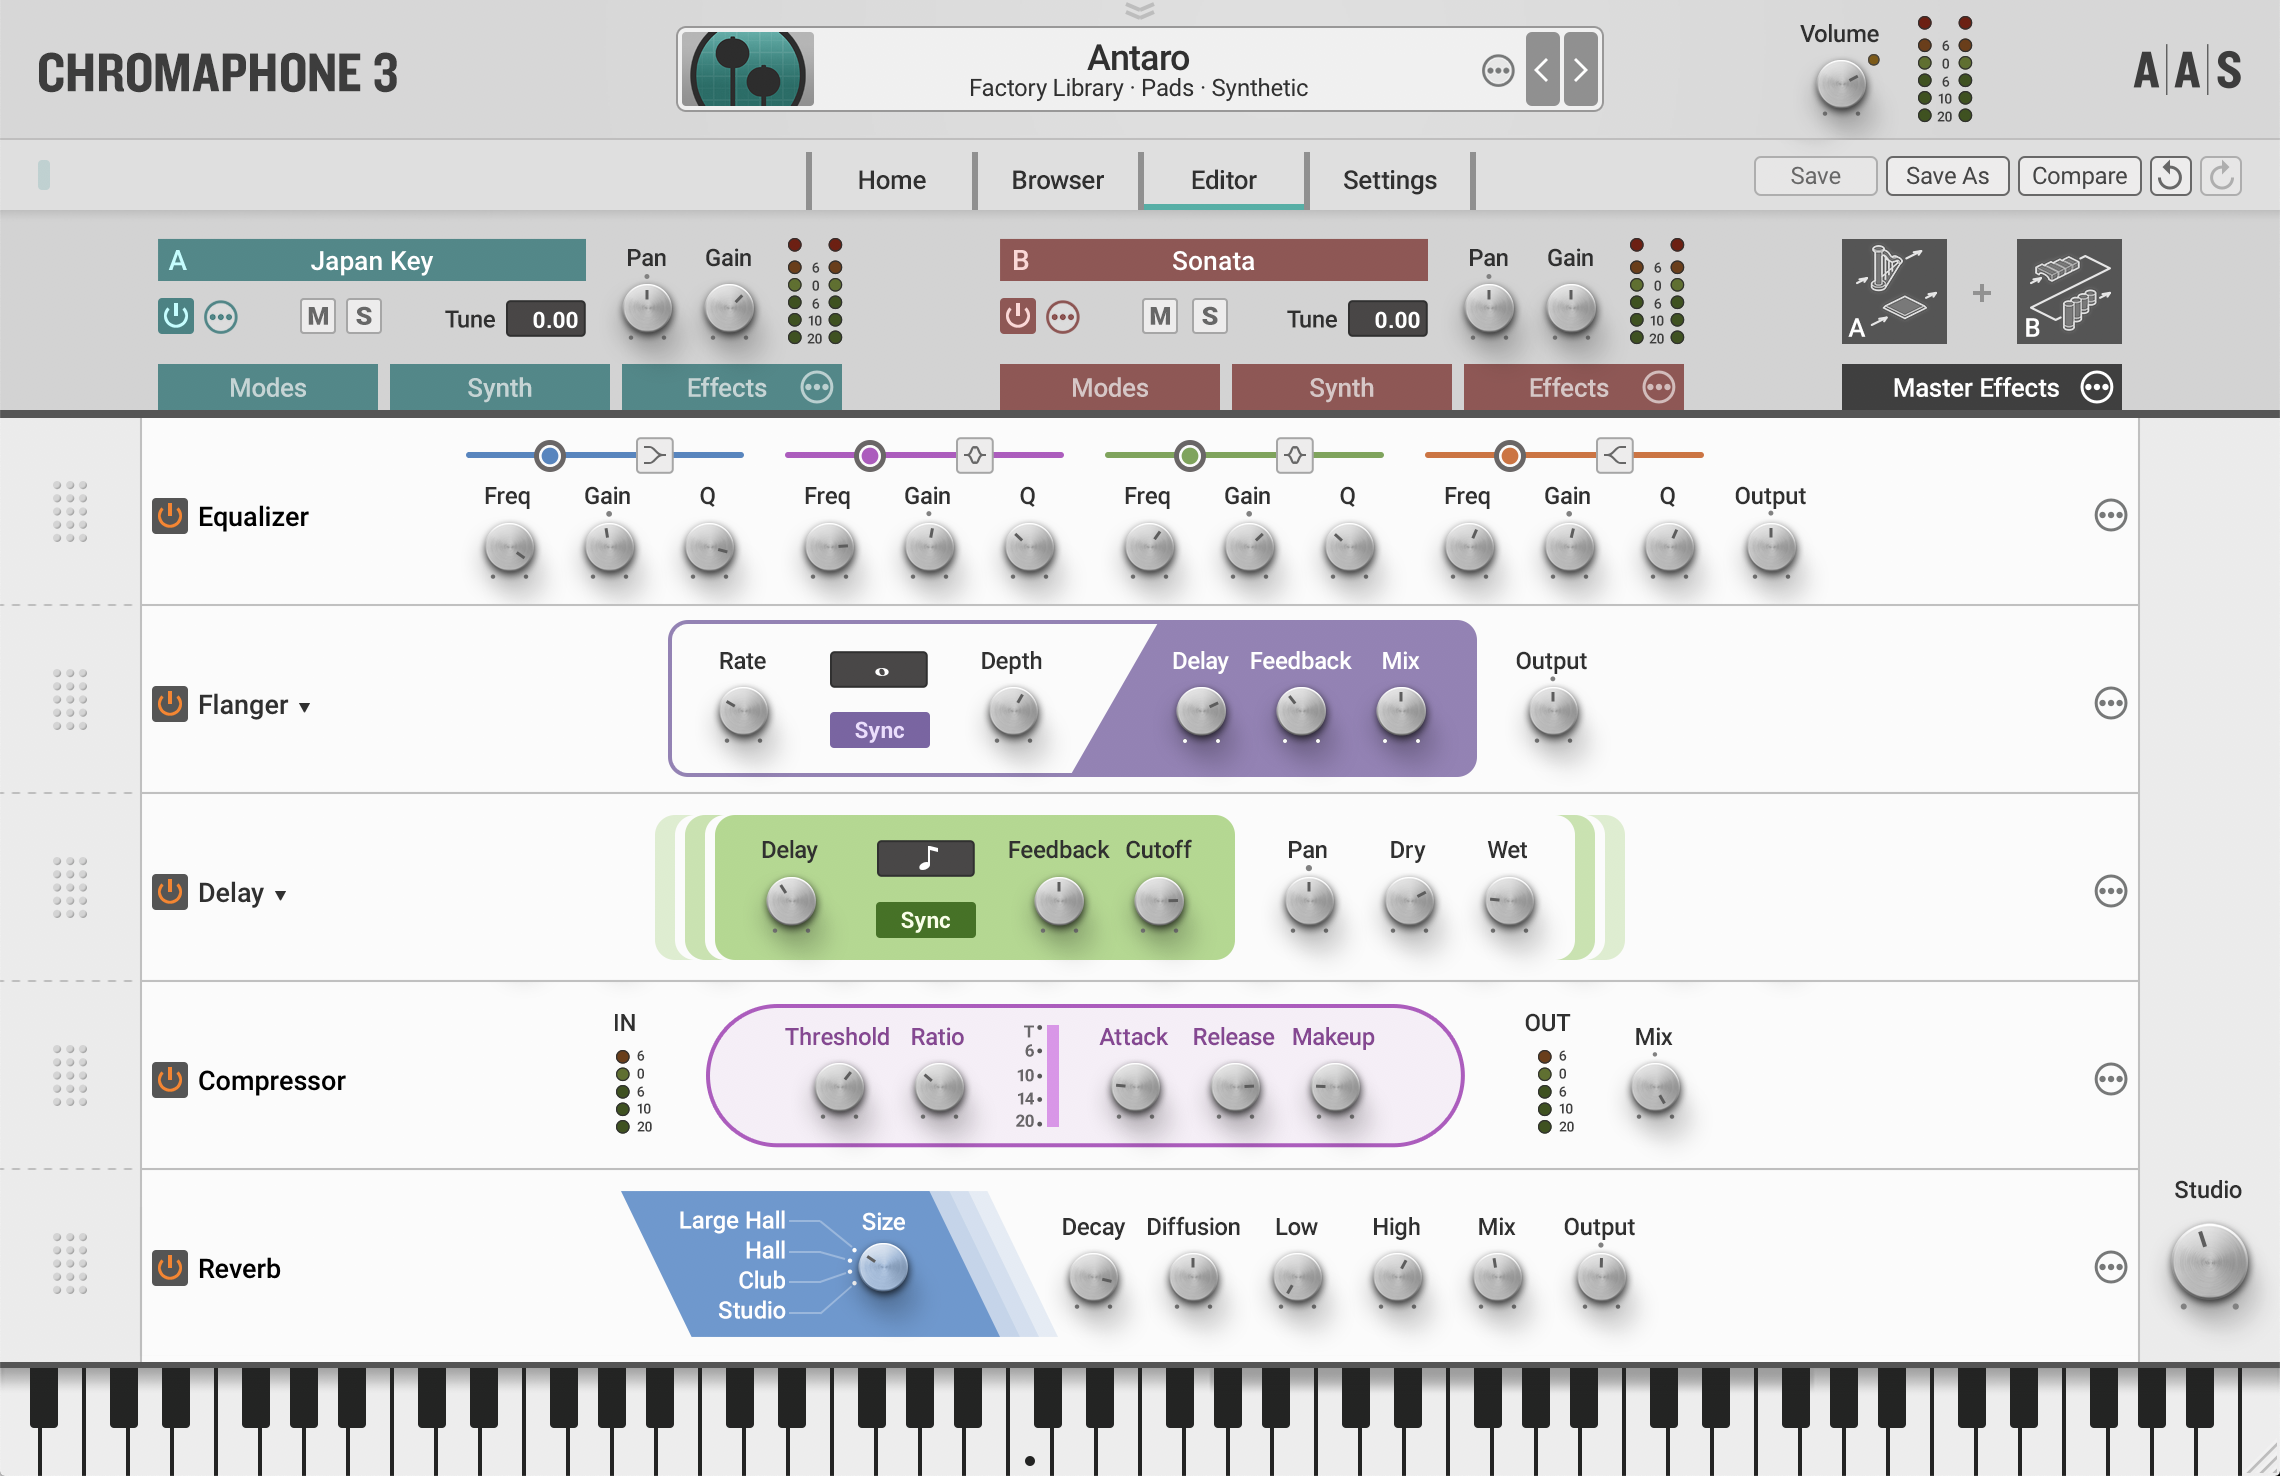Open the Delay note value selector
The width and height of the screenshot is (2280, 1476).
coord(925,857)
